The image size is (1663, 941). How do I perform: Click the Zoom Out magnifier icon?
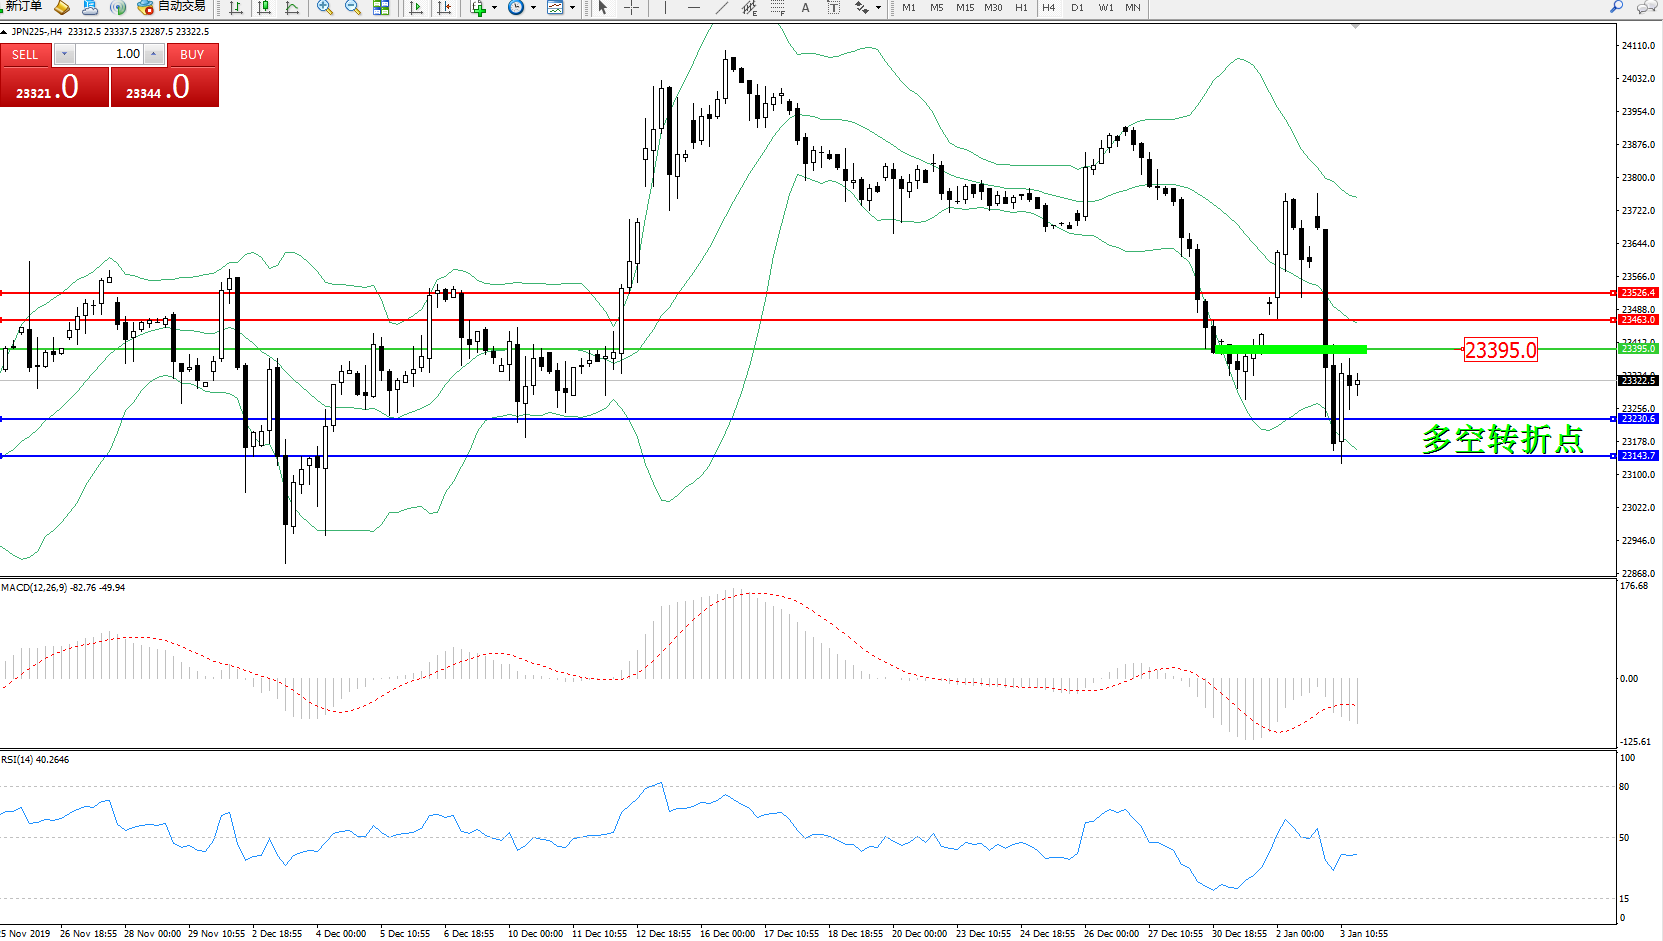[x=352, y=8]
